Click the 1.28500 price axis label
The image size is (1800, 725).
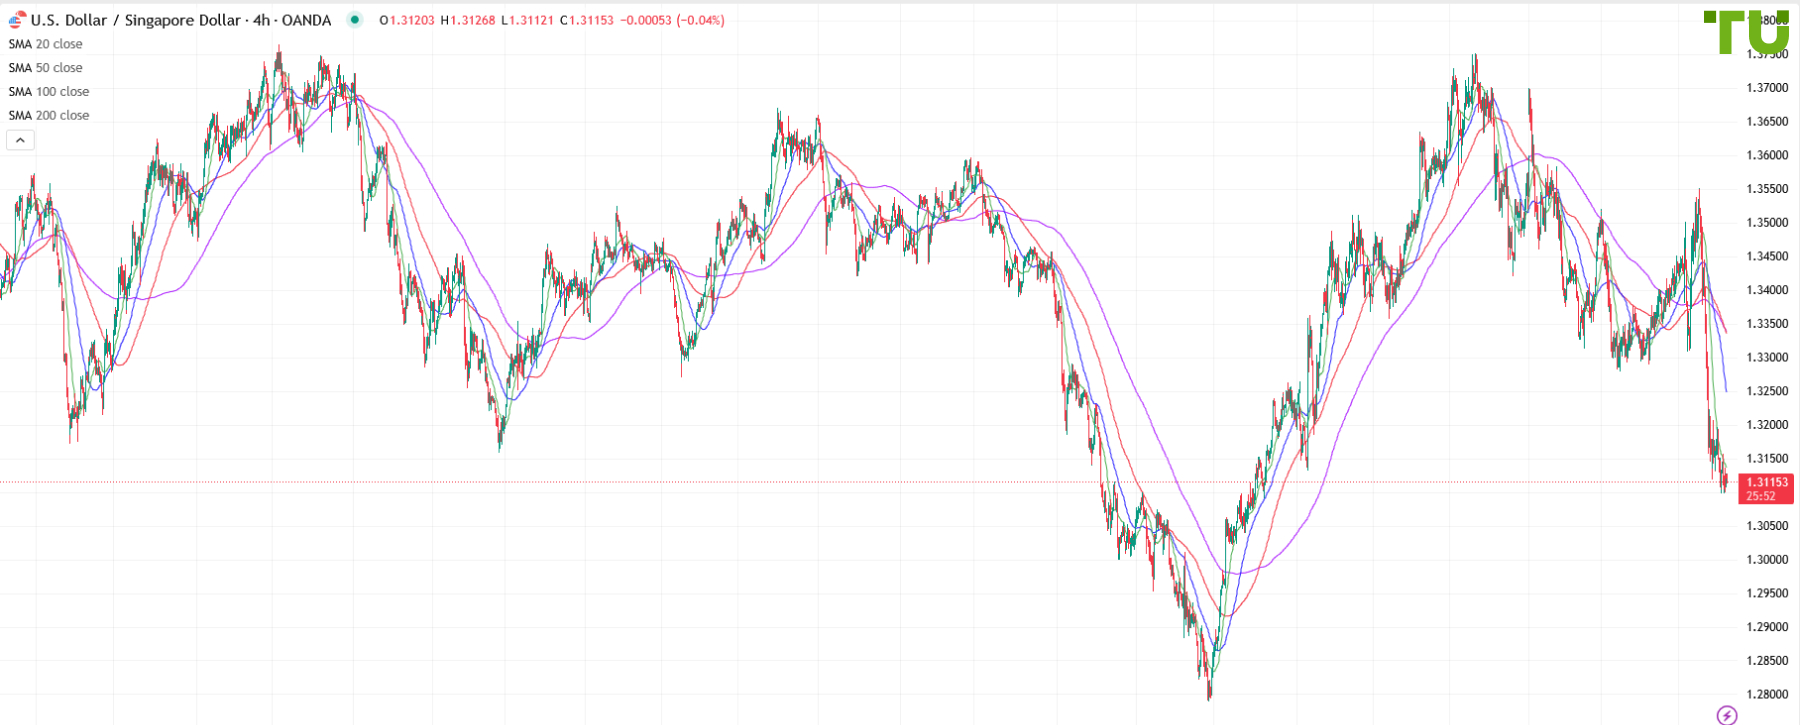tap(1767, 661)
